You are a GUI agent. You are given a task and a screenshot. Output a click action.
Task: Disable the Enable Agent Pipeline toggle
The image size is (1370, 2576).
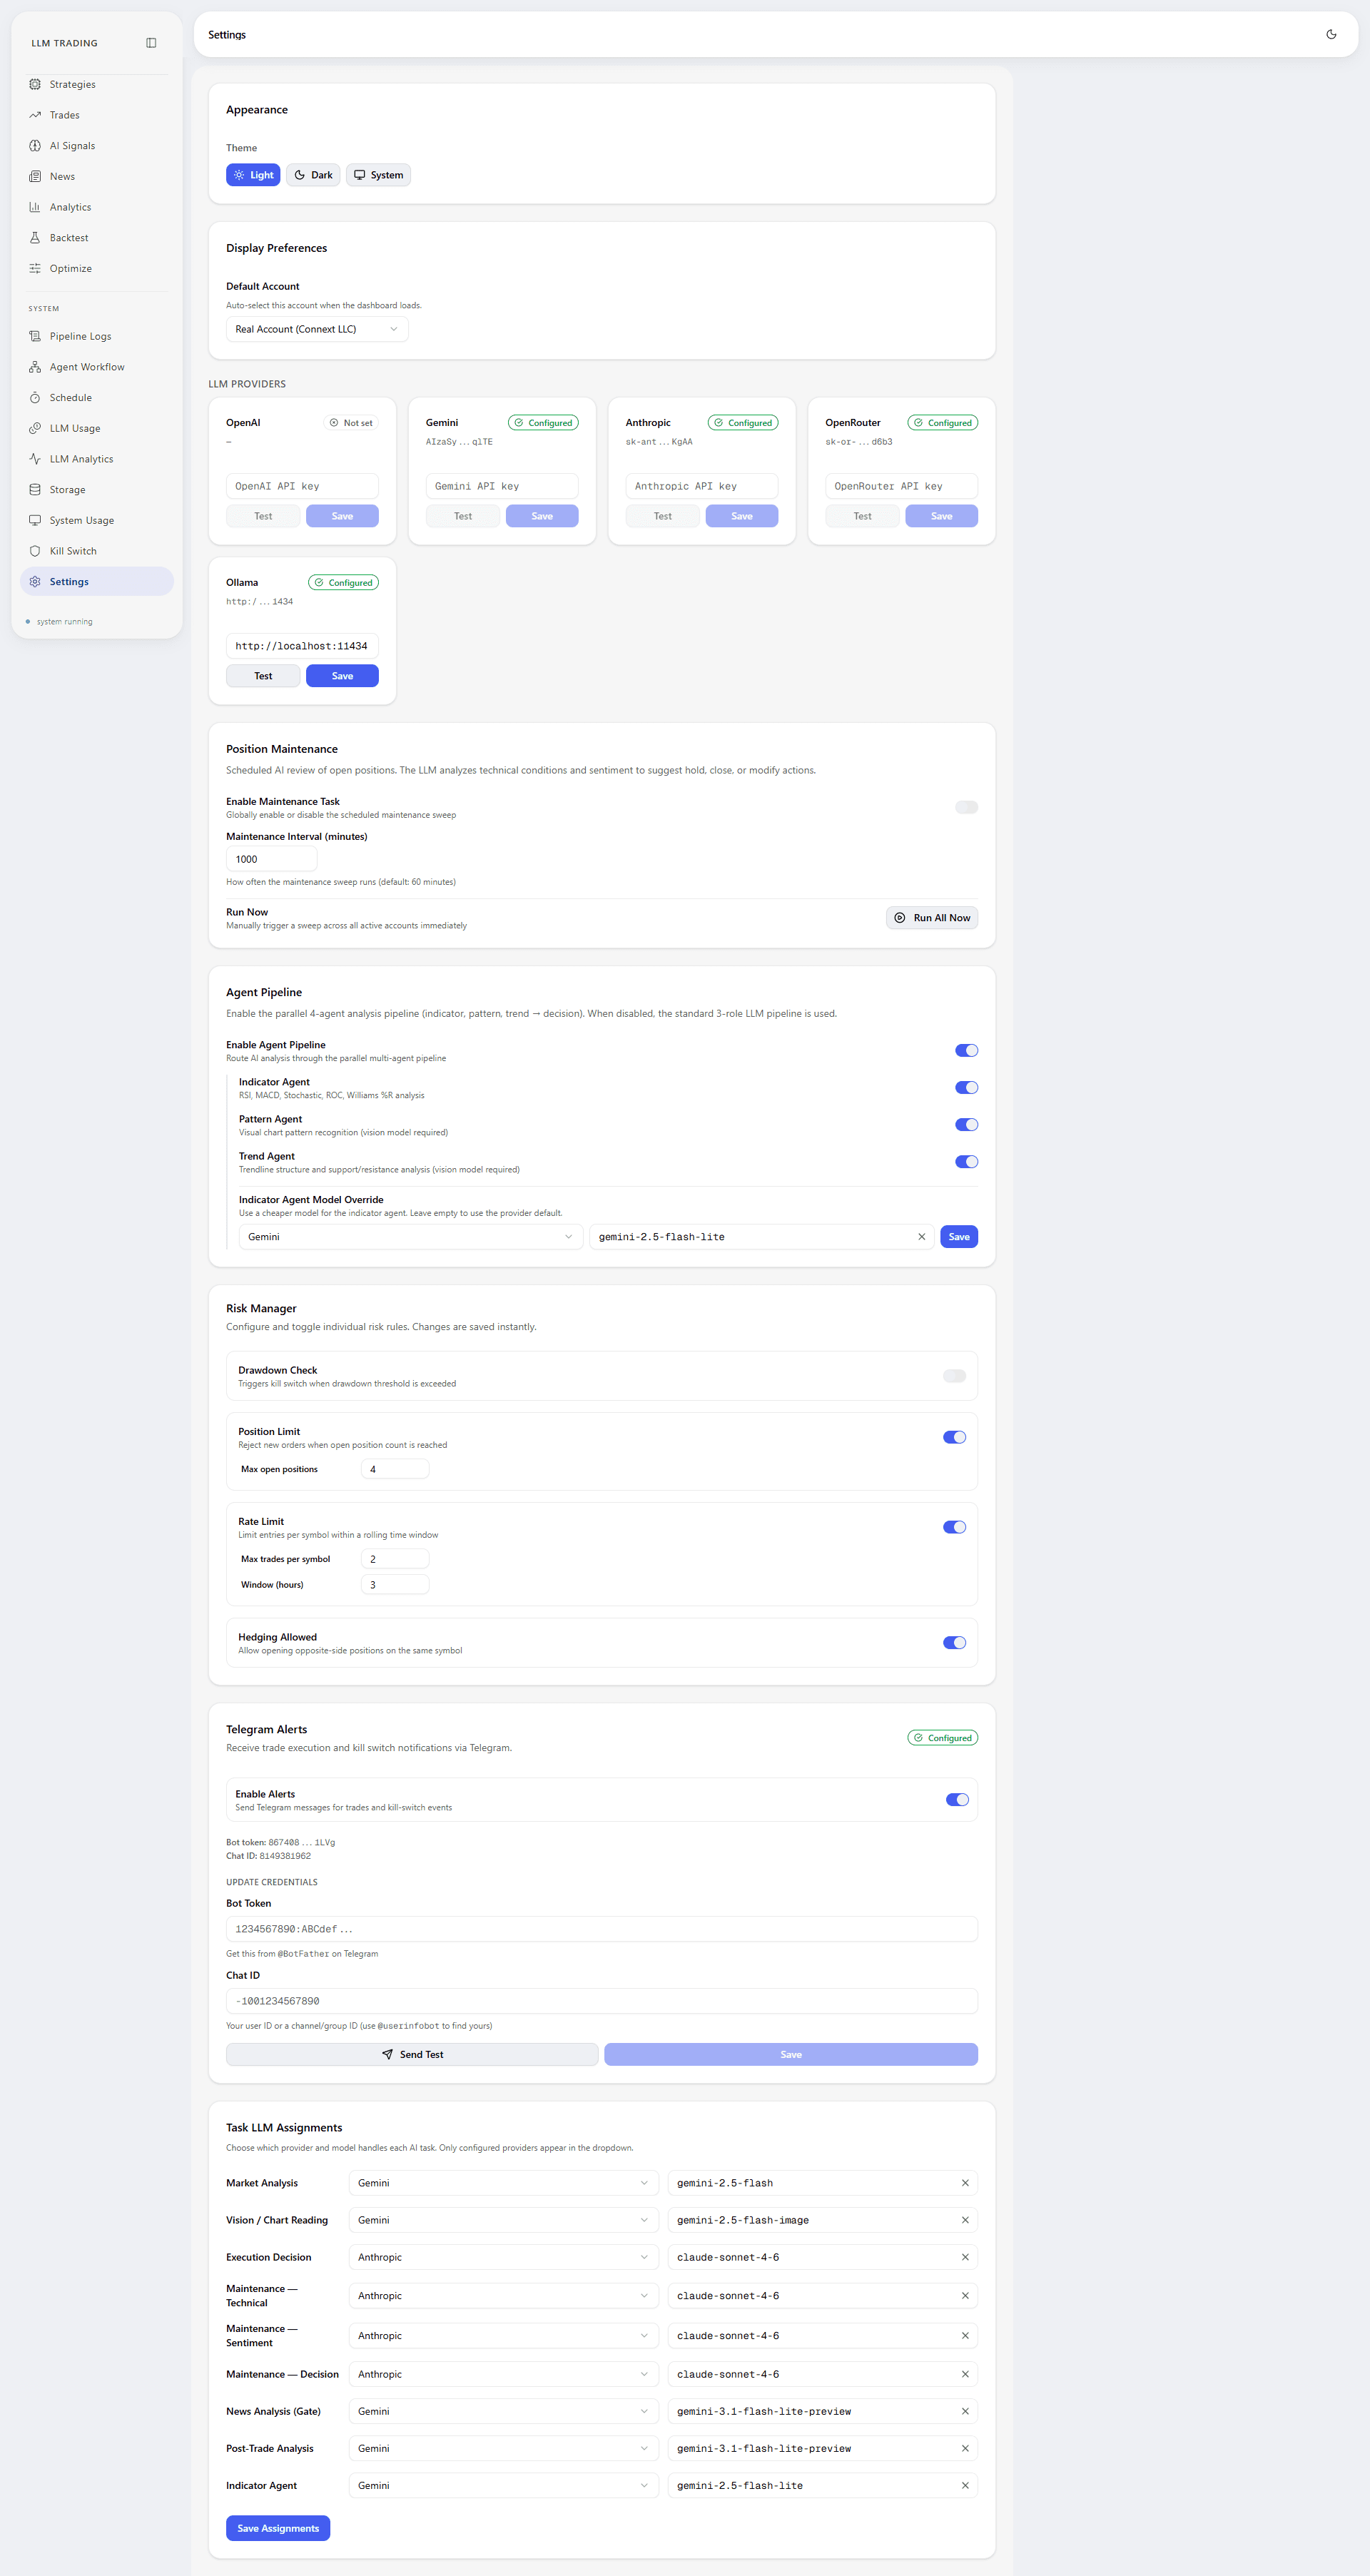[x=966, y=1050]
